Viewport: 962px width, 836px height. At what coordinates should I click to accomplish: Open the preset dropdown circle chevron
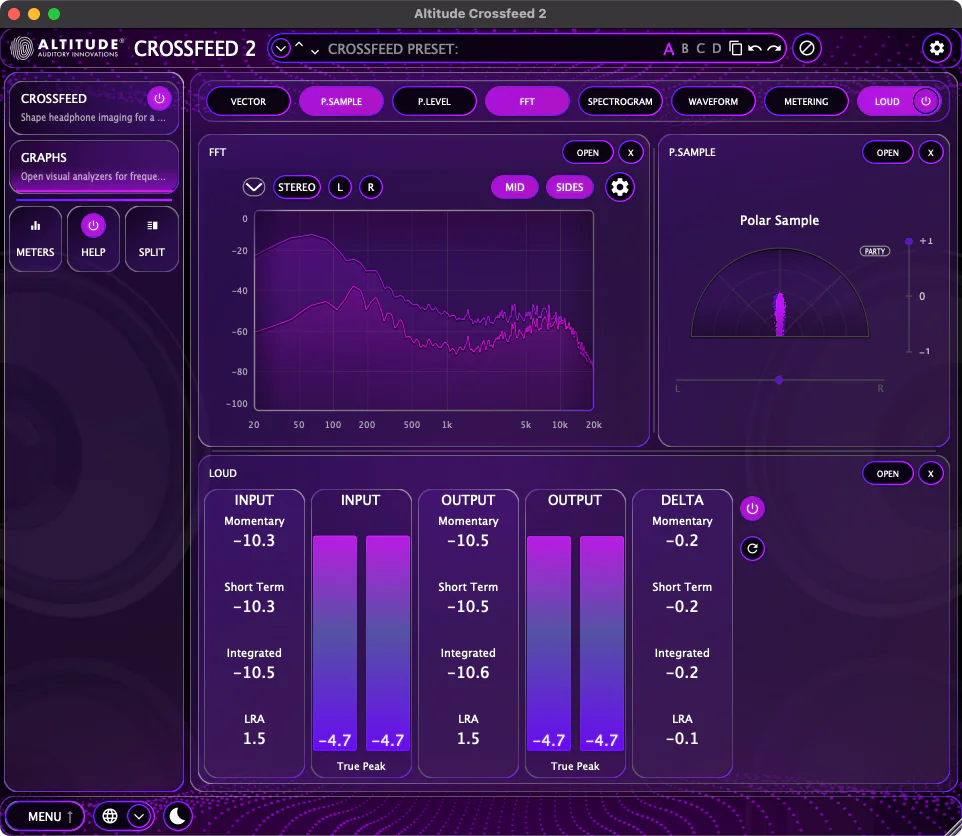[x=280, y=48]
